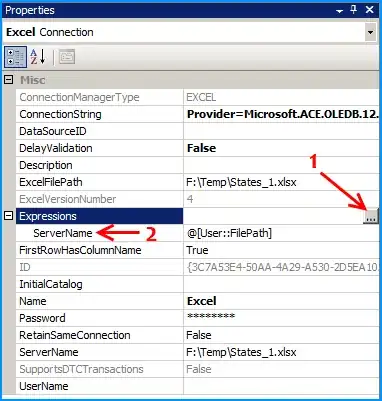Click the empty UserName value field
Screen dimensions: 382x401
[281, 386]
